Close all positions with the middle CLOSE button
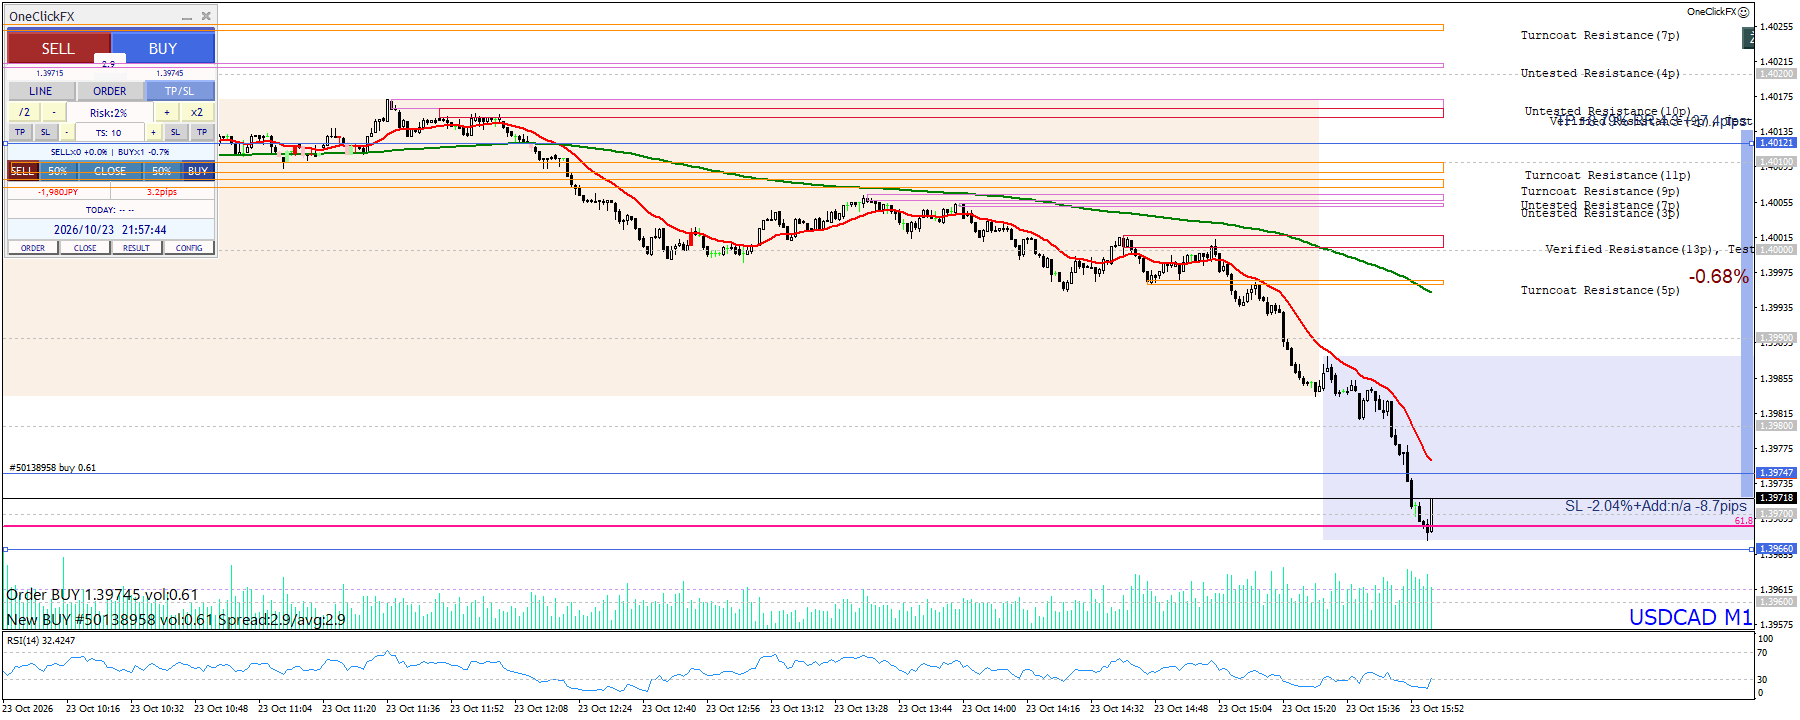 coord(110,171)
